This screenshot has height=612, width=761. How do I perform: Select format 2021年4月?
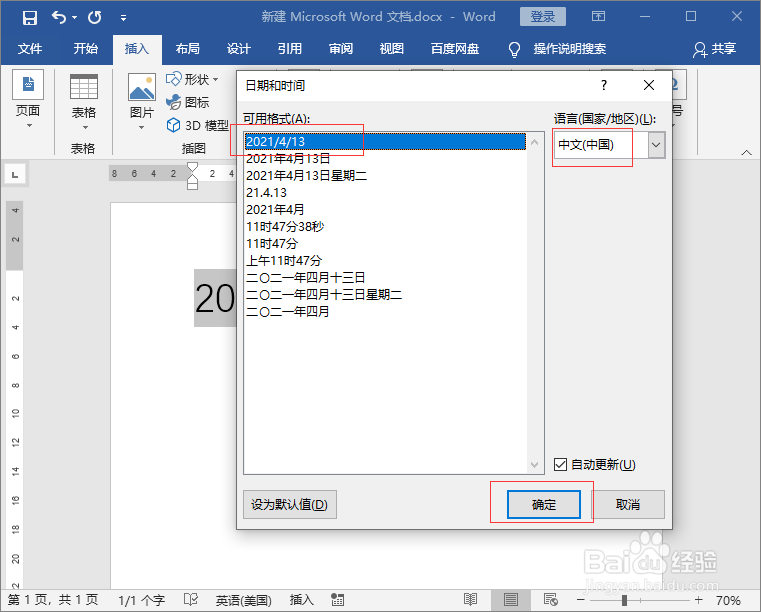pos(385,209)
